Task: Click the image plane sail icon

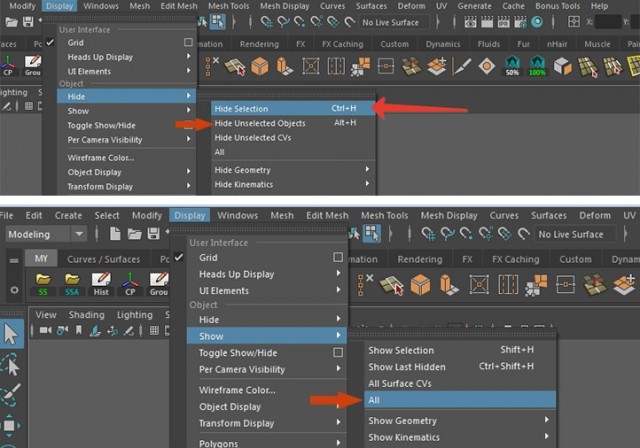Action: pyautogui.click(x=95, y=330)
